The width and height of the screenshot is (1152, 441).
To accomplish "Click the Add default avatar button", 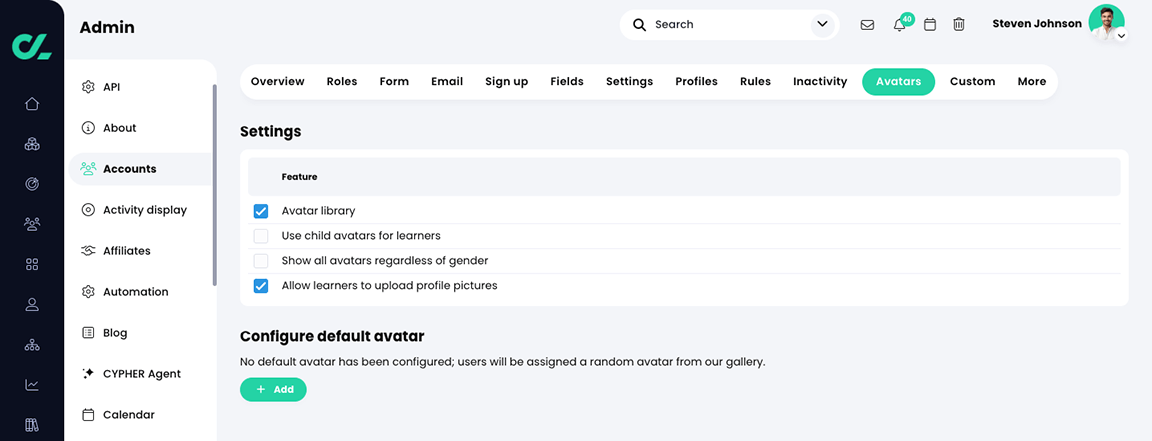I will (273, 390).
